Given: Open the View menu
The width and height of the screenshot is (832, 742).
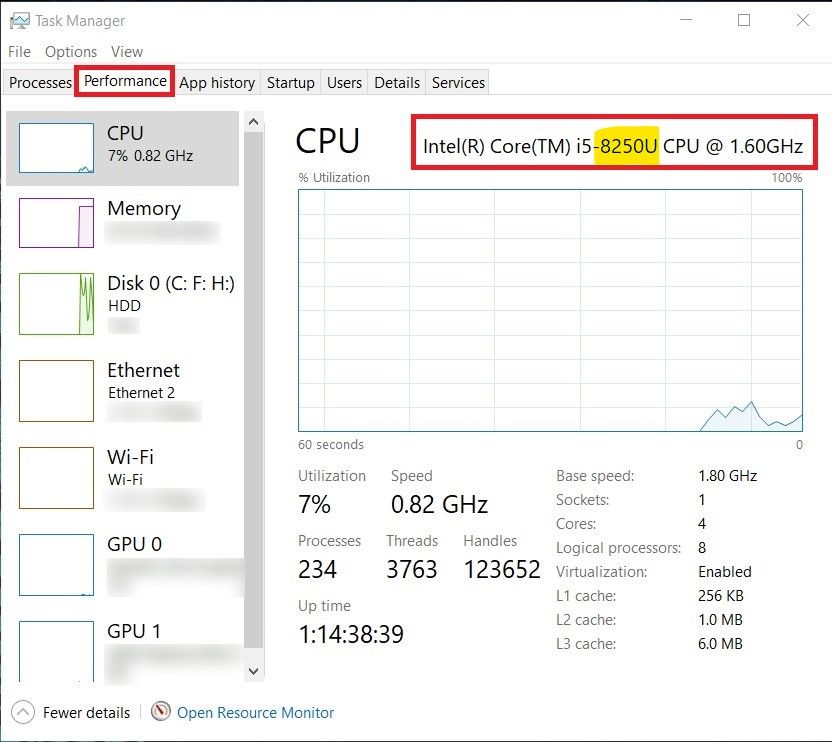Looking at the screenshot, I should pyautogui.click(x=126, y=51).
